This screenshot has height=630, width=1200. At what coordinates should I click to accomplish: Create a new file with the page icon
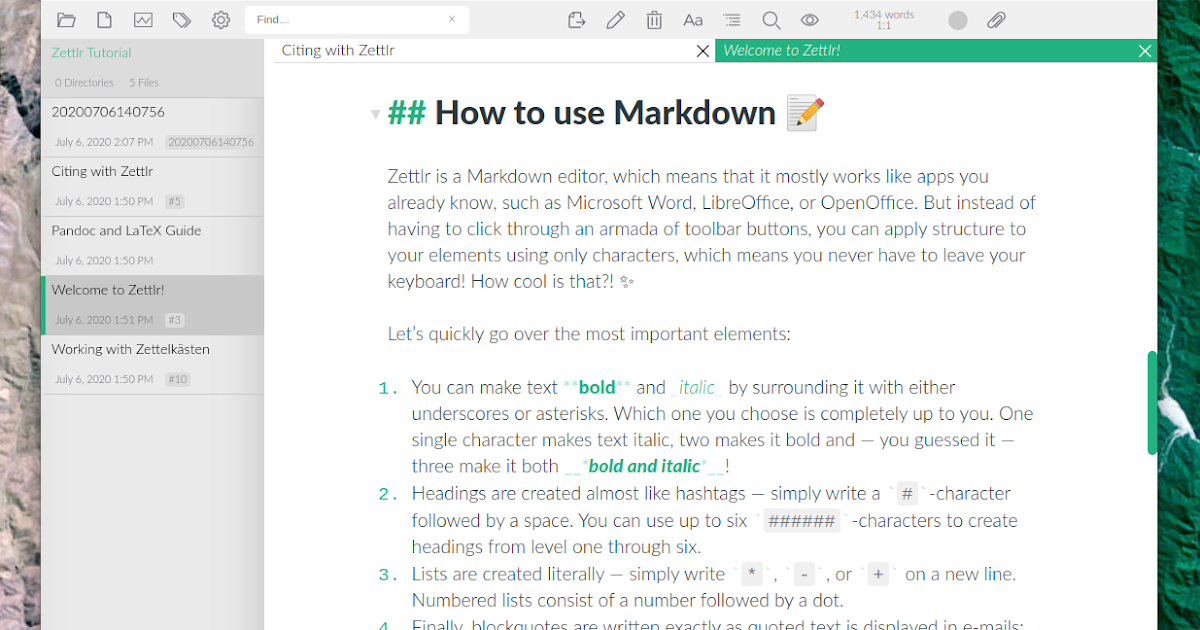104,20
